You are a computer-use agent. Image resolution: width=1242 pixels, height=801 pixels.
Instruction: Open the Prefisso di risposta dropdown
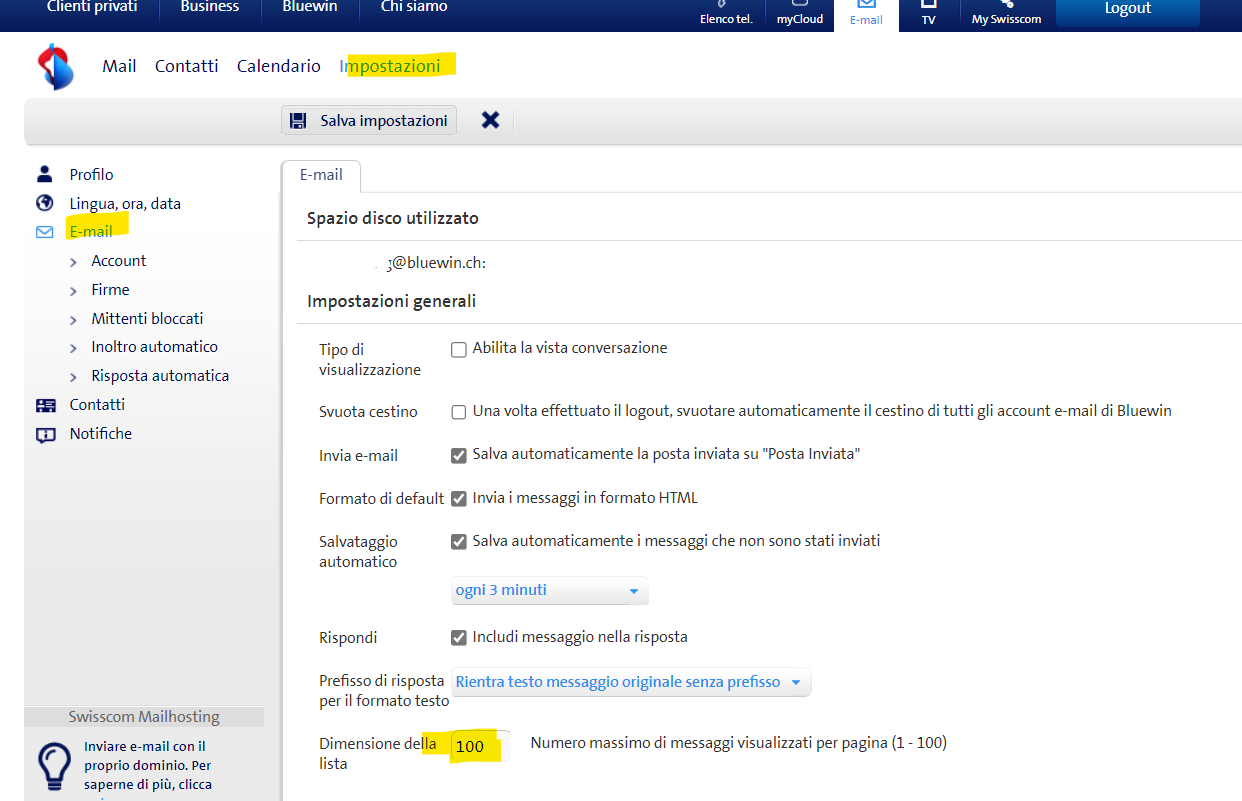[630, 682]
